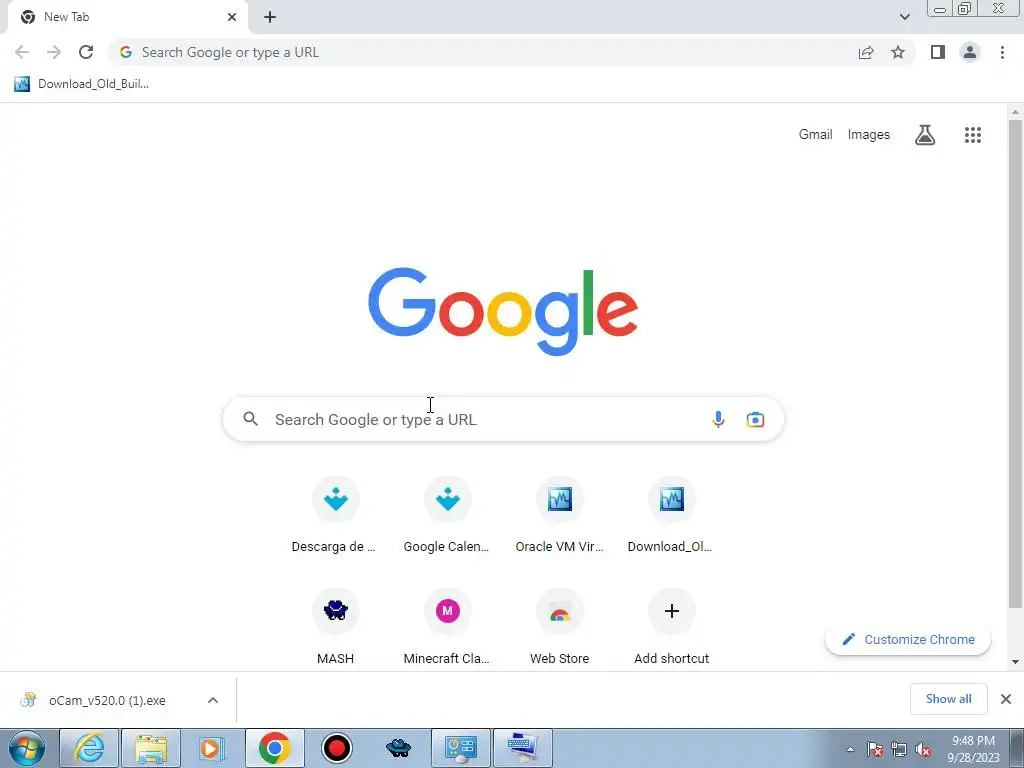Open the Descarga de shortcut tile

335,516
